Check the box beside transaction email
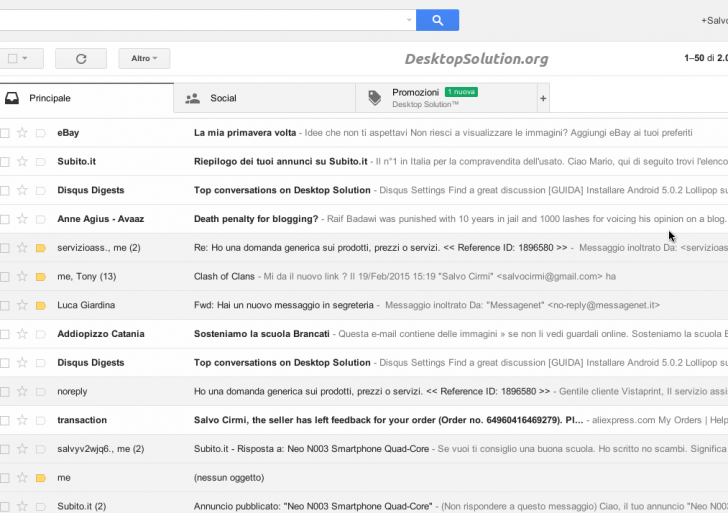This screenshot has width=728, height=513. coord(5,420)
